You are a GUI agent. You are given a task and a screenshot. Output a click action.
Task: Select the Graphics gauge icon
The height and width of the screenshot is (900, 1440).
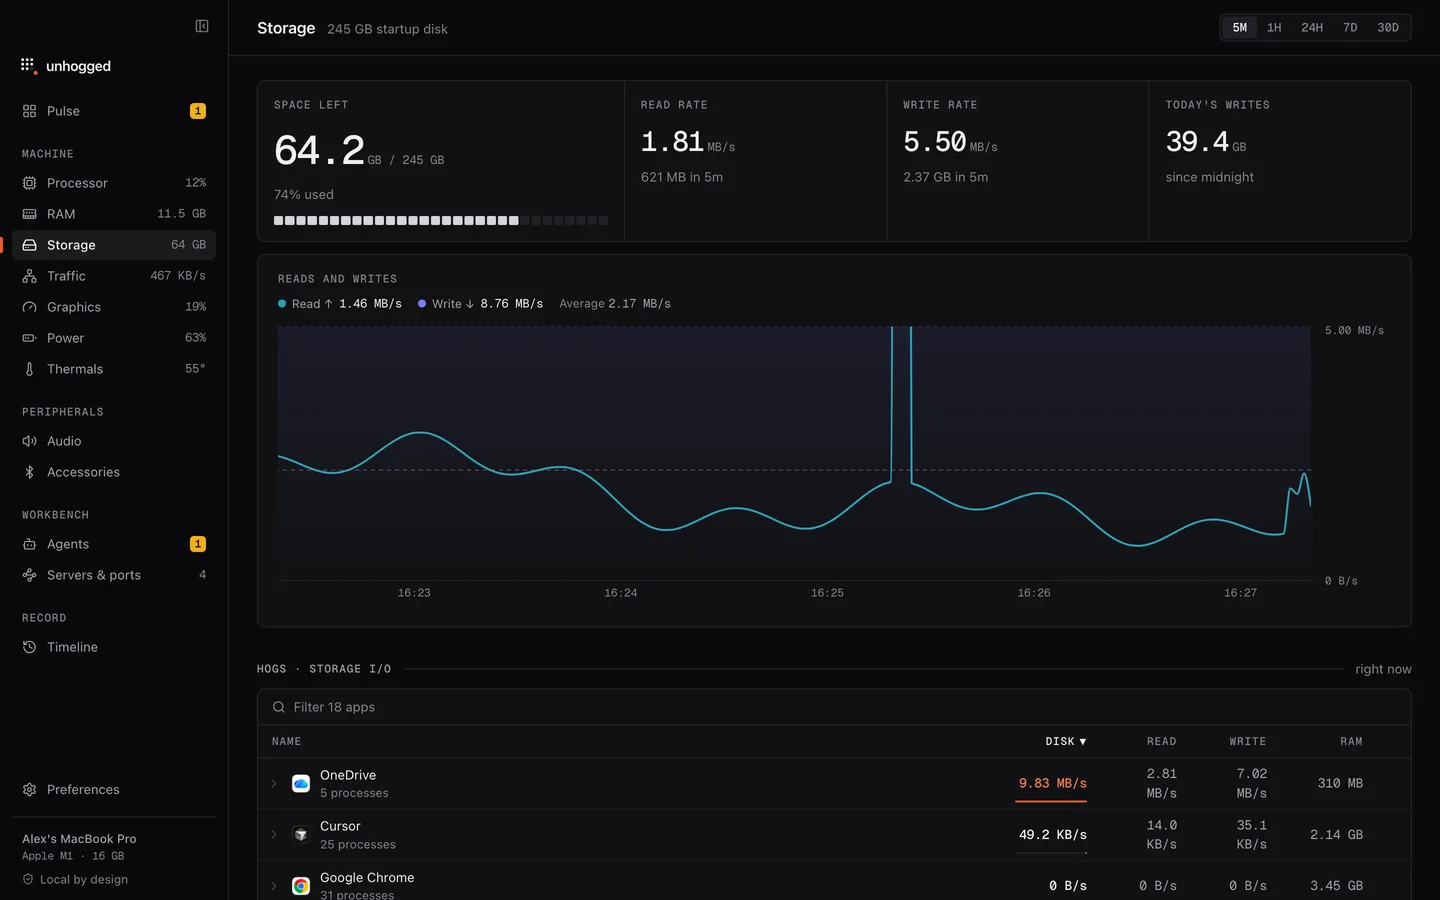(x=29, y=307)
